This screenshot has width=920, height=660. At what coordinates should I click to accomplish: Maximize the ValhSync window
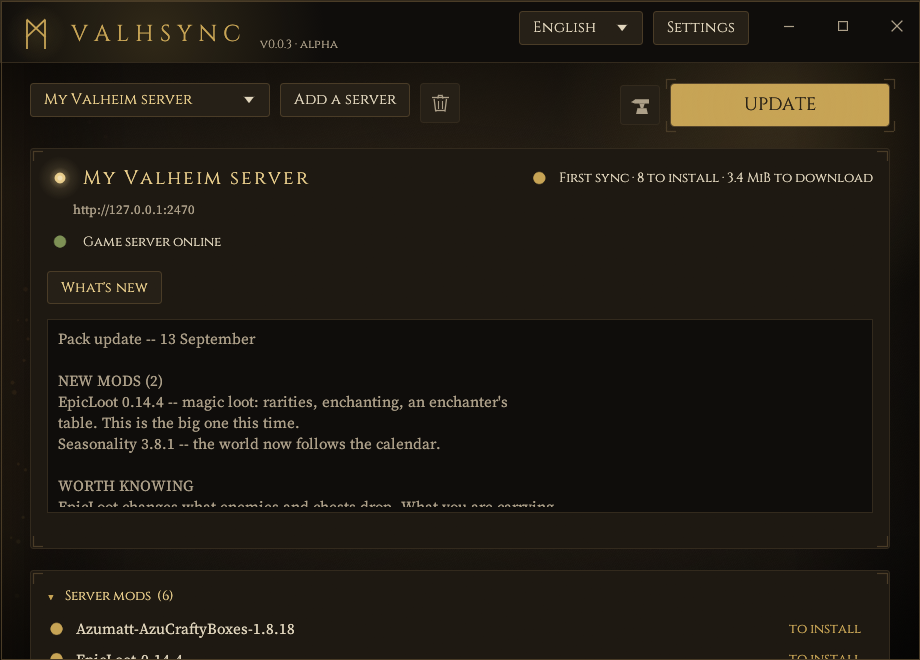(843, 26)
